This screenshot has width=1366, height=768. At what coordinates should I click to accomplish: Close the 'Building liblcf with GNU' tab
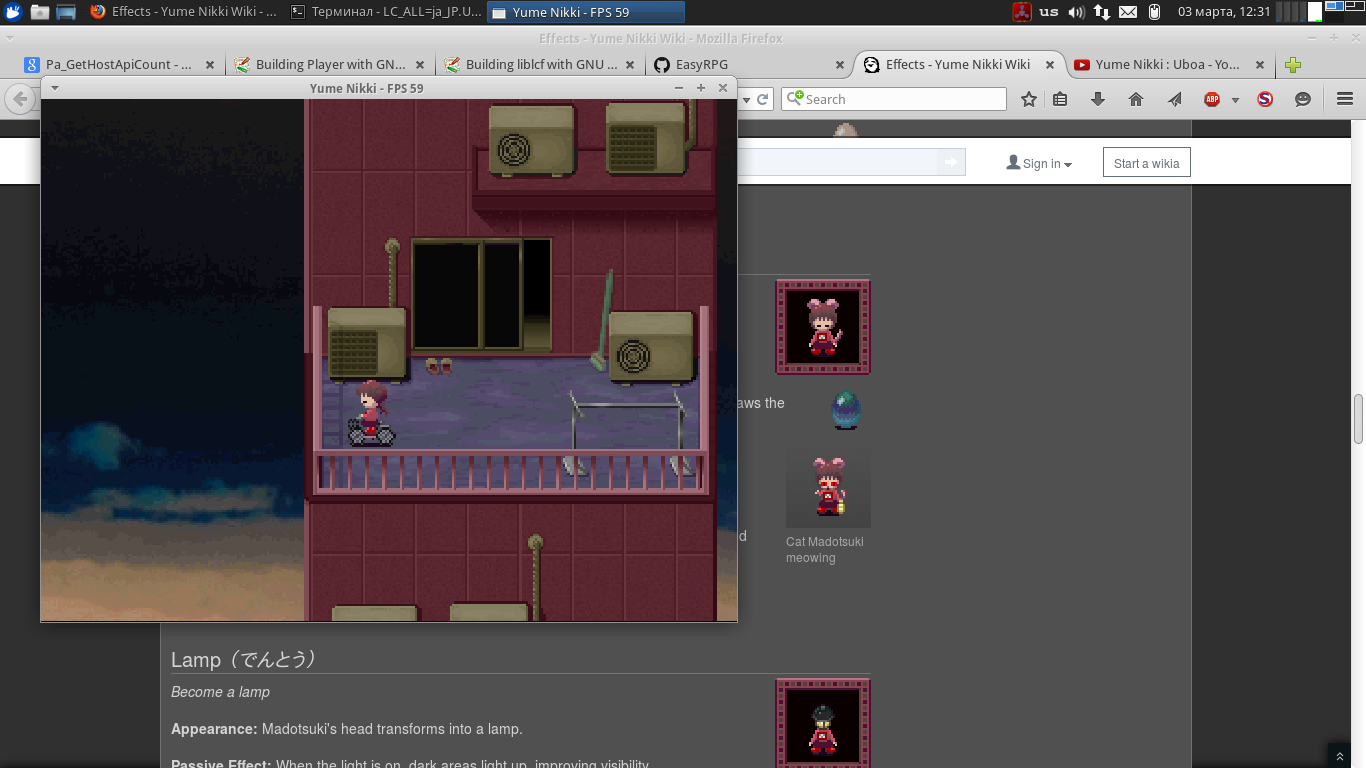[630, 64]
